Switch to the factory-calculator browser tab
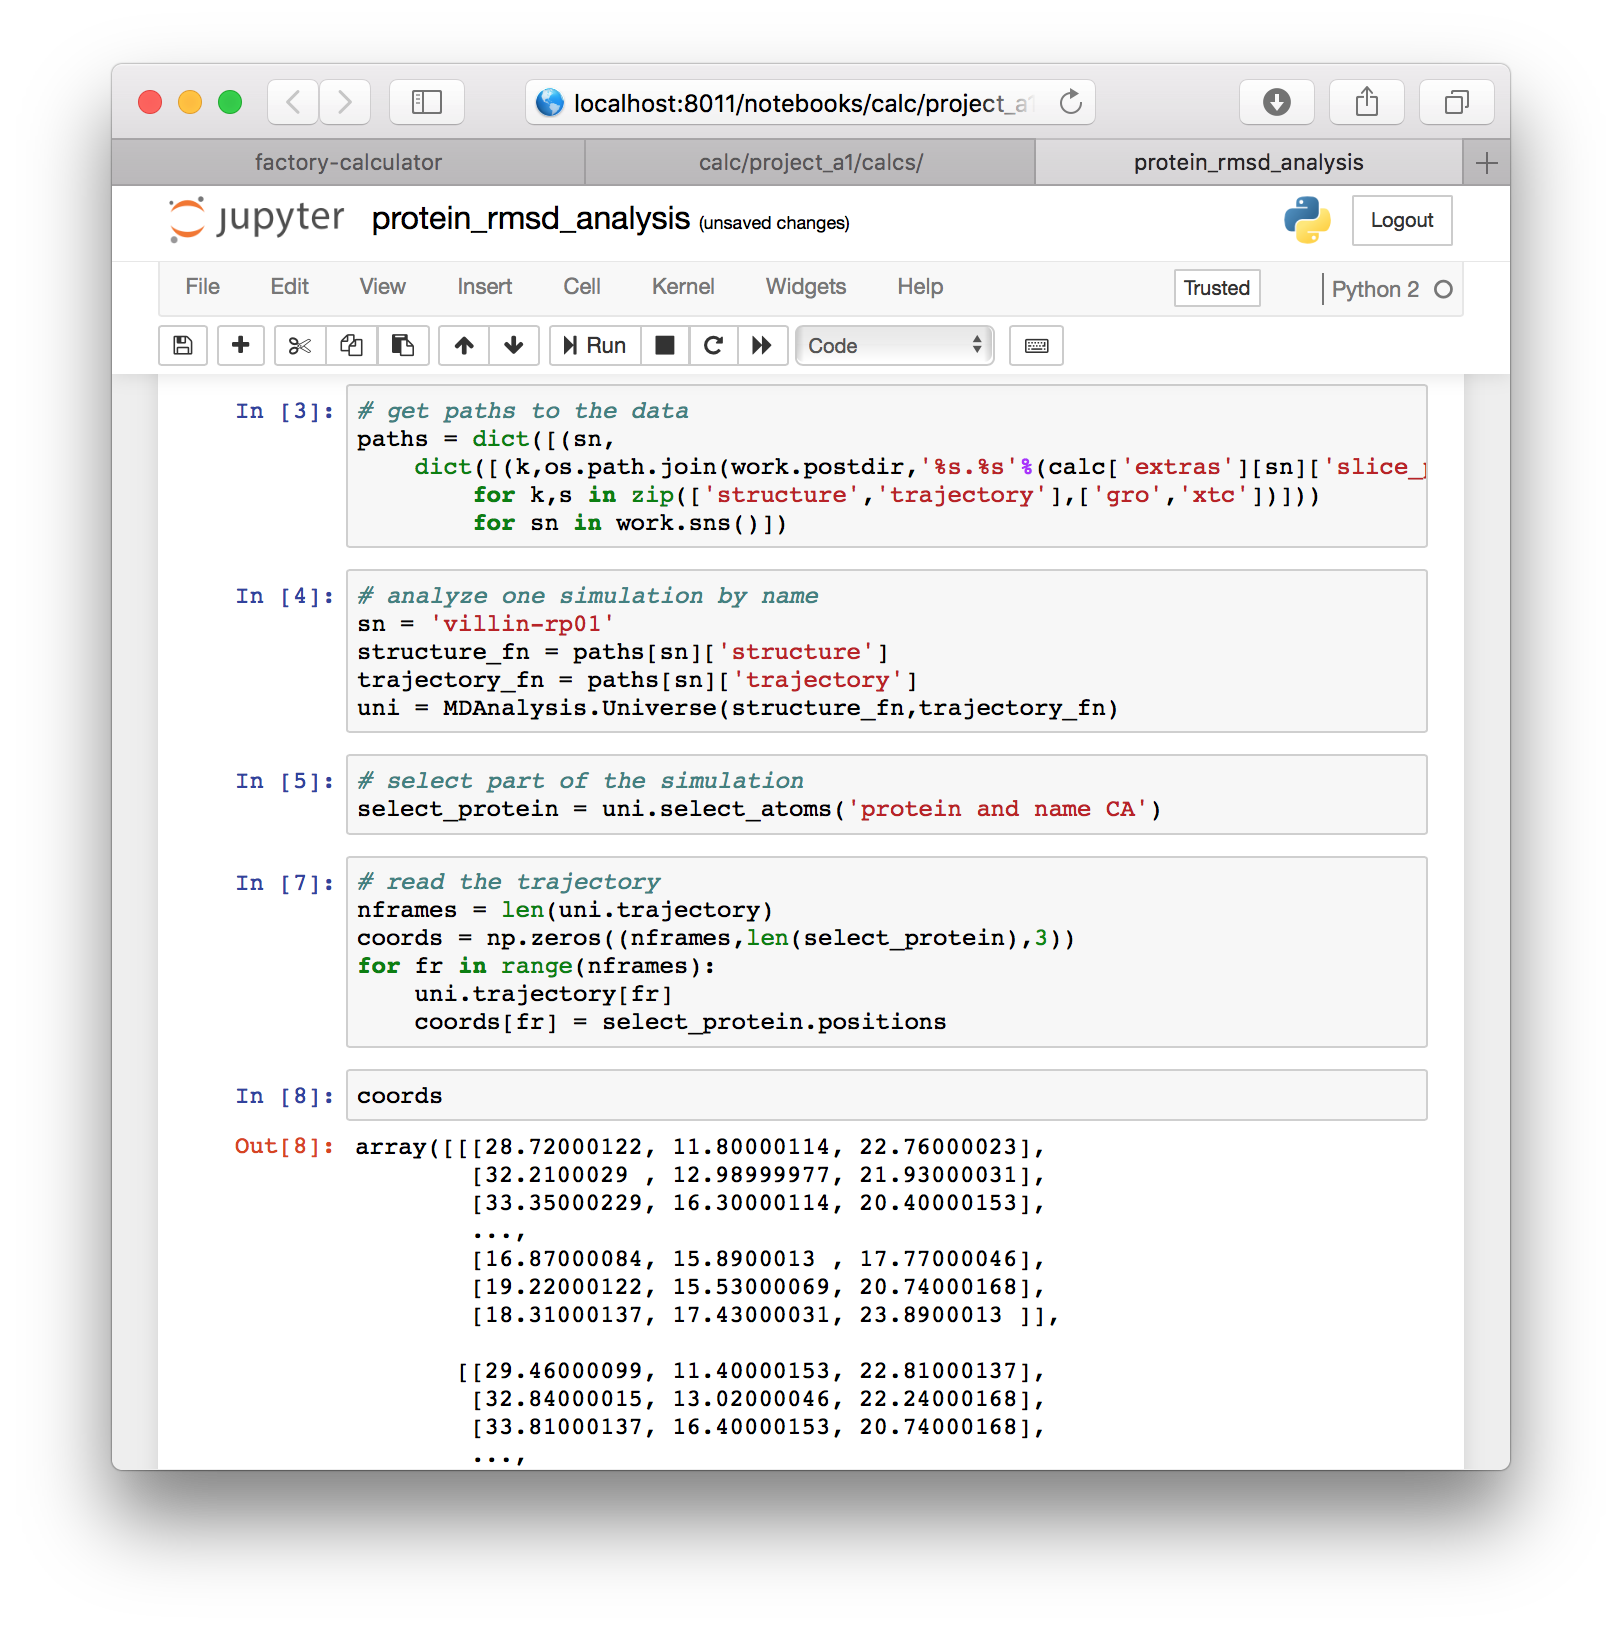Viewport: 1622px width, 1630px height. coord(348,162)
